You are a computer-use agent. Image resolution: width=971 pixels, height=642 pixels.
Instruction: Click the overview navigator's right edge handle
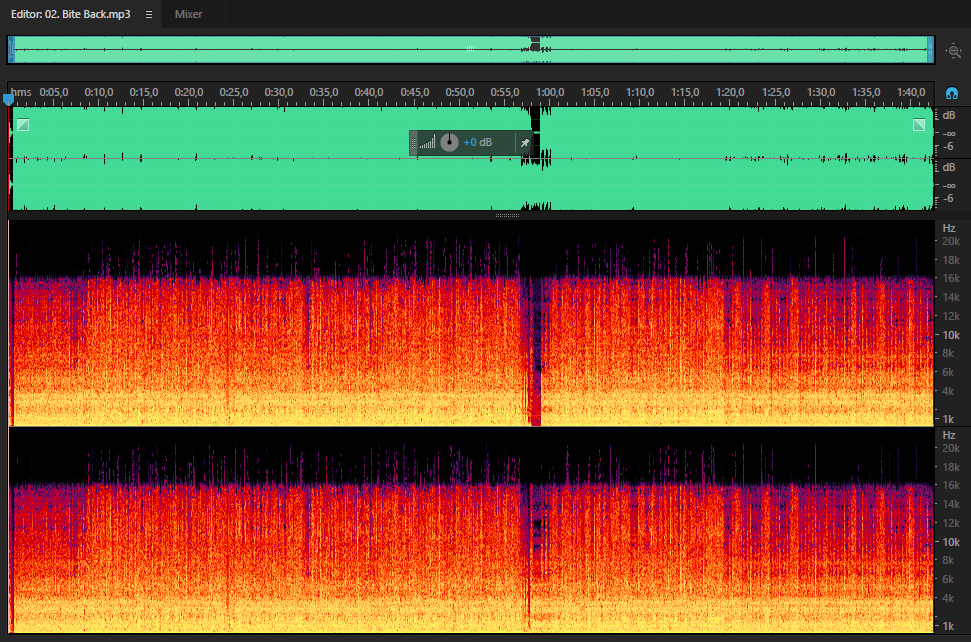coord(930,50)
